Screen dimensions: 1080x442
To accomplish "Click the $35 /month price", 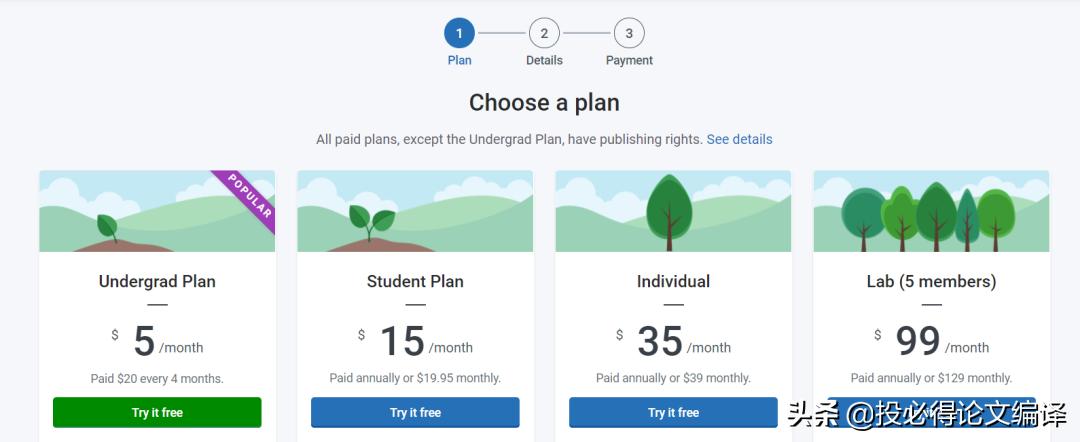I will click(673, 342).
